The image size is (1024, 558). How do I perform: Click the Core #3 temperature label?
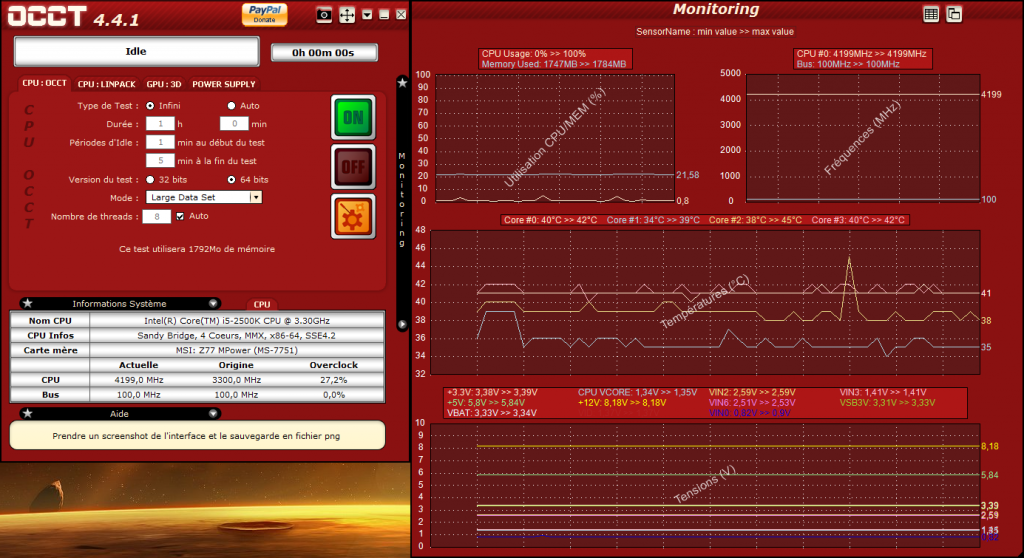(x=858, y=220)
